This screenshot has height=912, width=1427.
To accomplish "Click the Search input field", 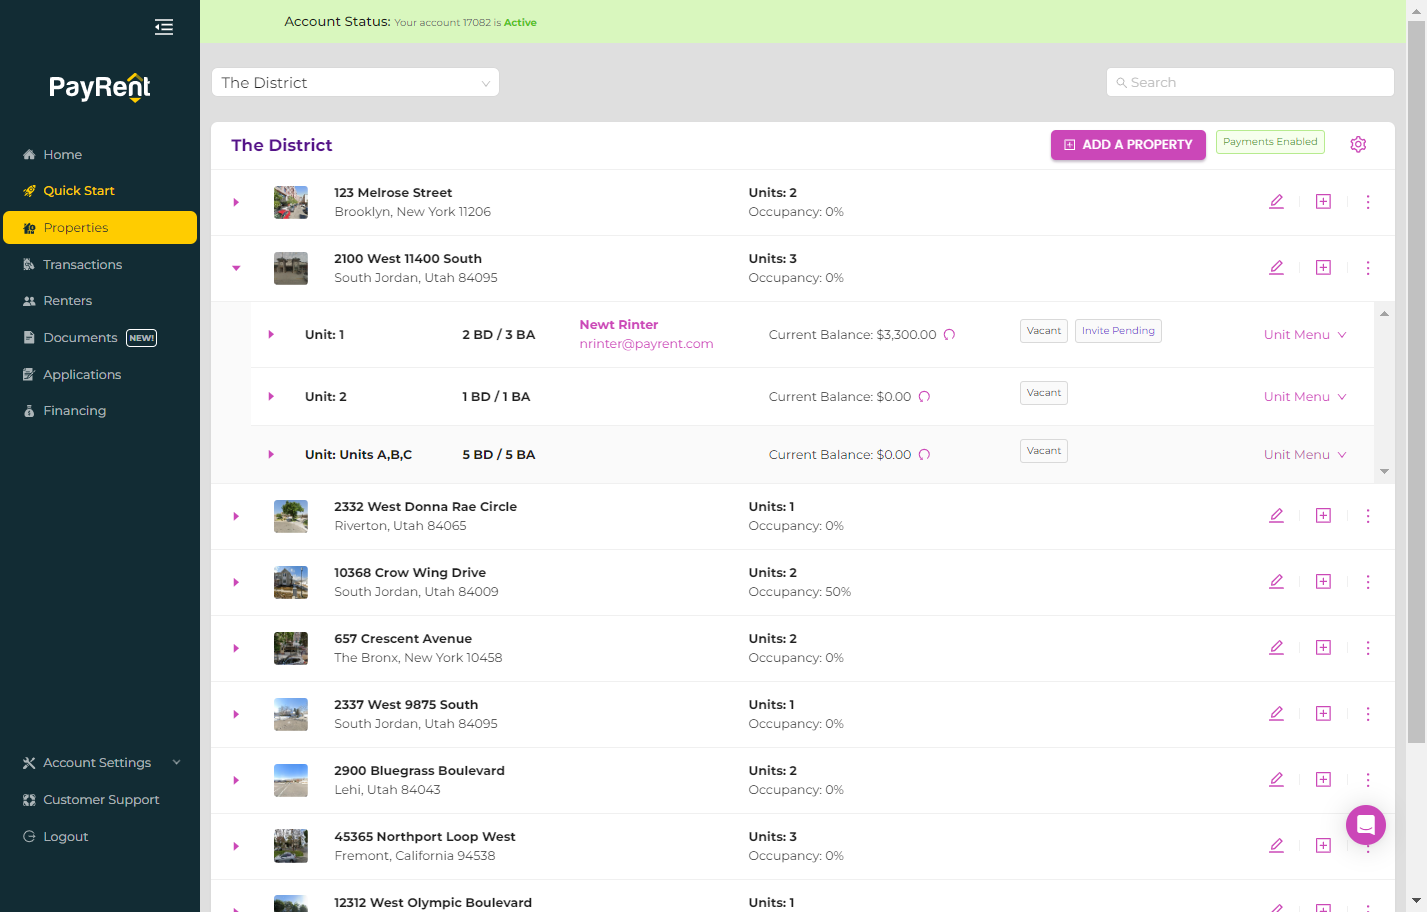I will click(x=1250, y=82).
